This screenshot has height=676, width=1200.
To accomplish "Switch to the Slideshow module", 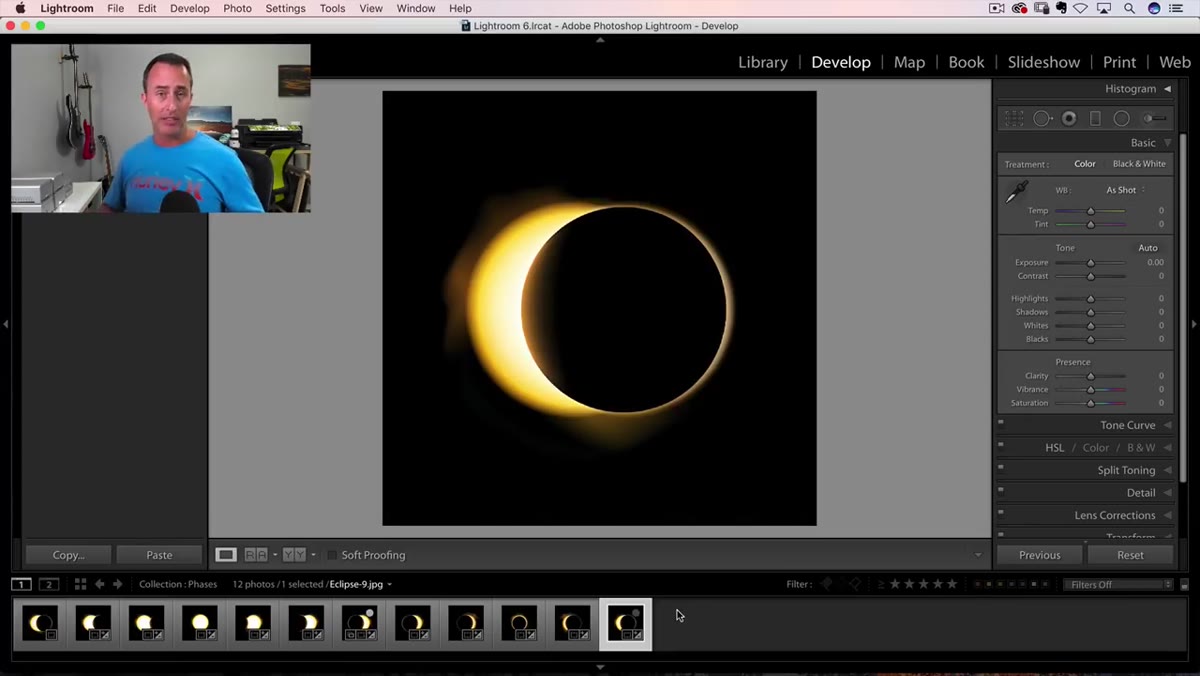I will (1044, 62).
